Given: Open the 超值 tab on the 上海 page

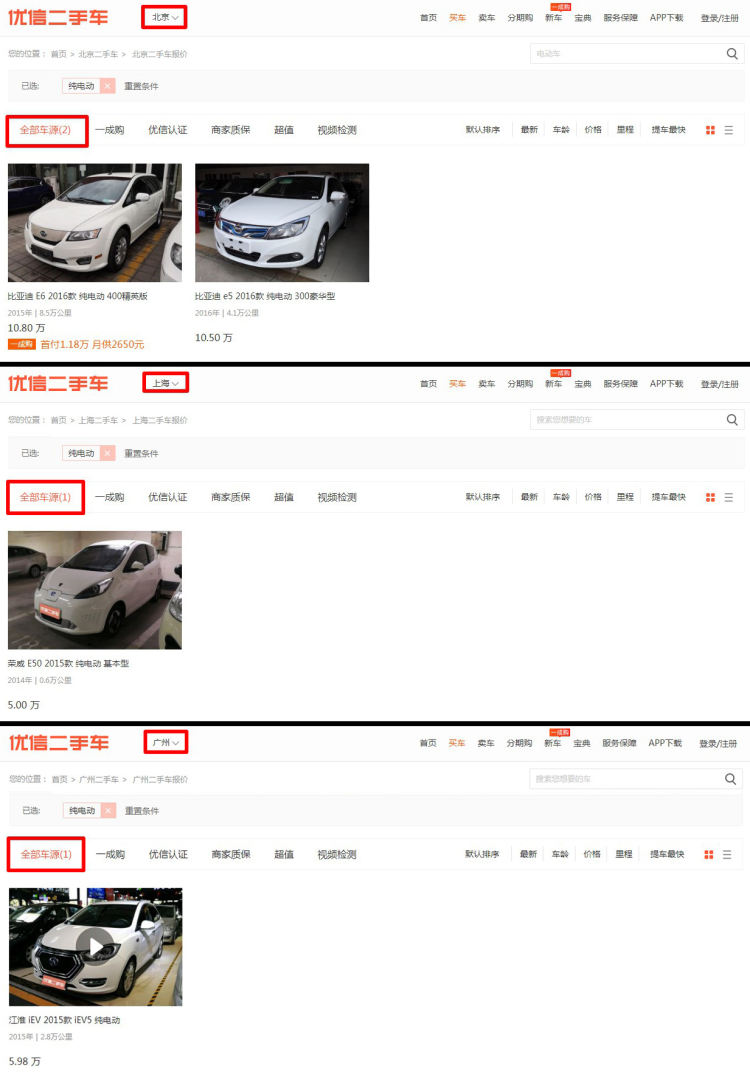Looking at the screenshot, I should pyautogui.click(x=284, y=497).
